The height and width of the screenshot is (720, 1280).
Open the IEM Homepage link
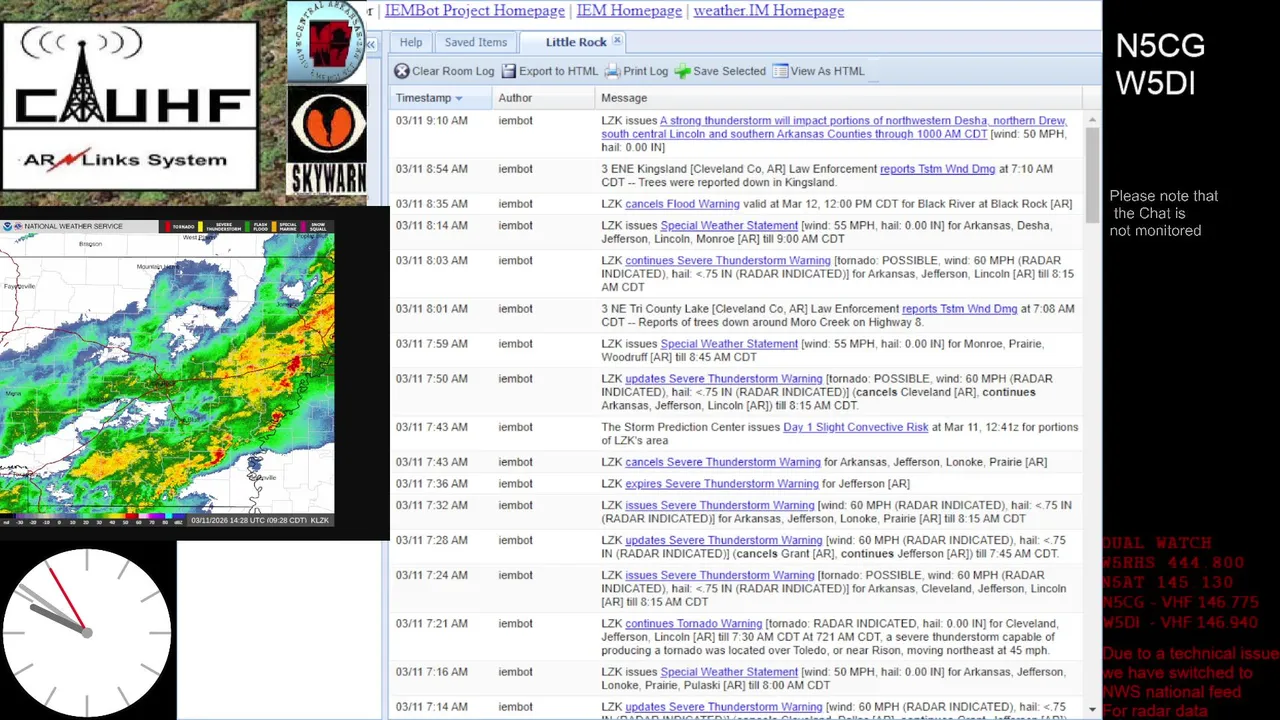pyautogui.click(x=629, y=11)
